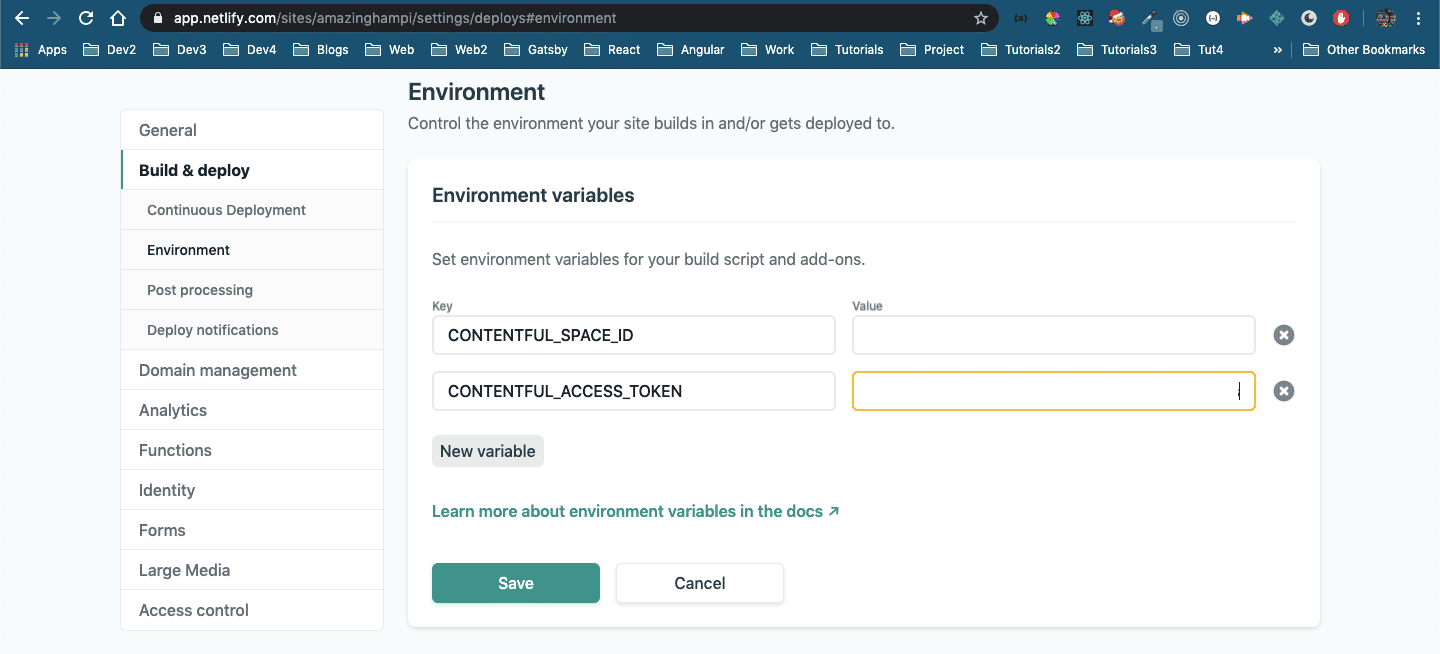Viewport: 1440px width, 654px height.
Task: Open the Work bookmarks folder
Action: [768, 49]
